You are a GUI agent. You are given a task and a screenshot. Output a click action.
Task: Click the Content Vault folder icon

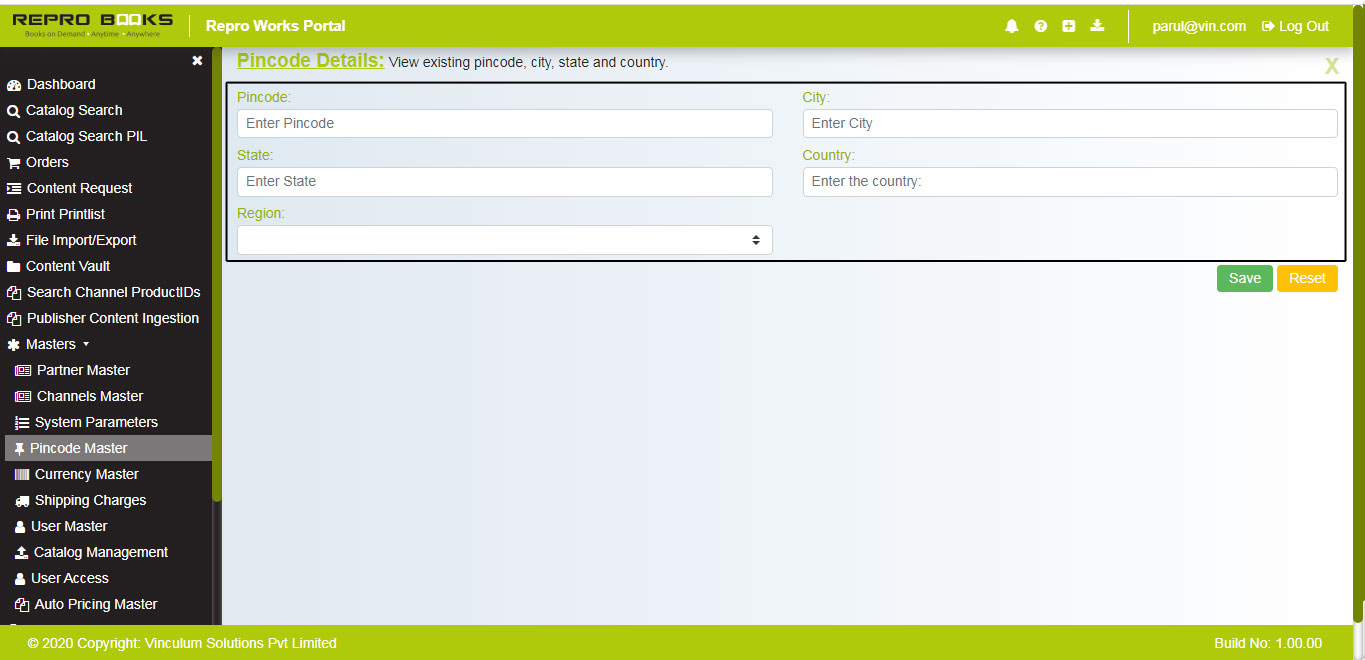click(x=14, y=267)
